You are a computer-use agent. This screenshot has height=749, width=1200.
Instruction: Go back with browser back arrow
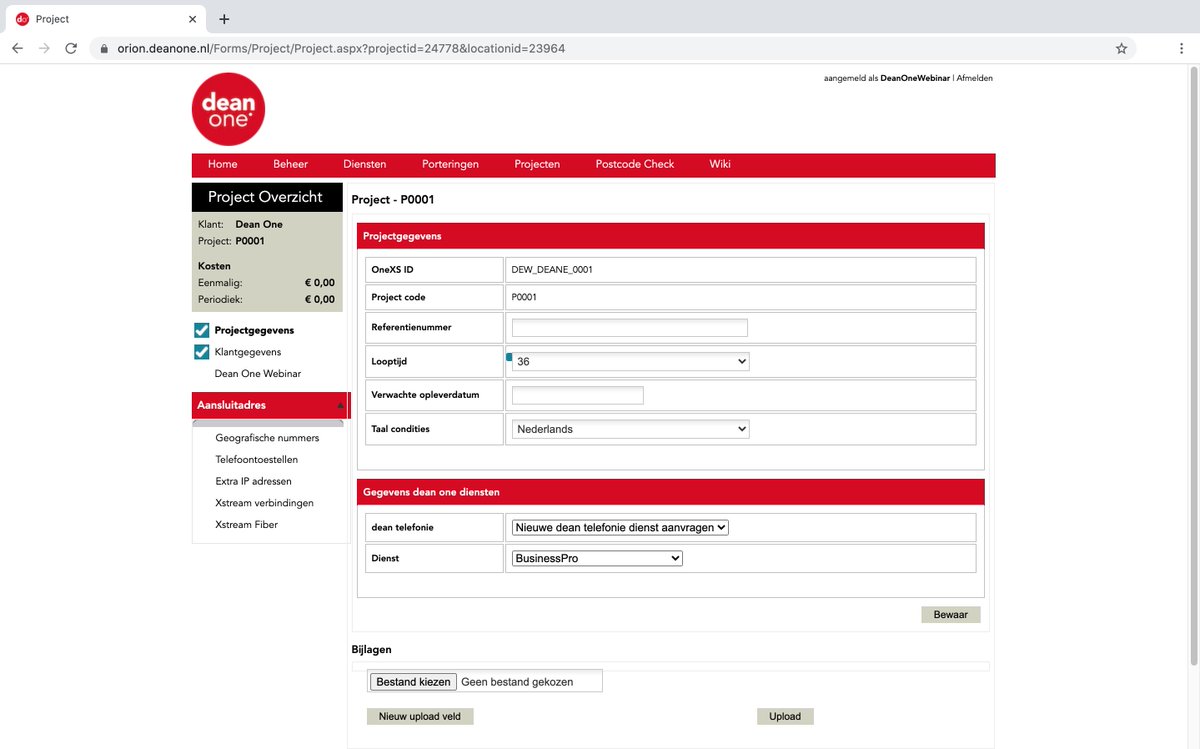tap(18, 48)
